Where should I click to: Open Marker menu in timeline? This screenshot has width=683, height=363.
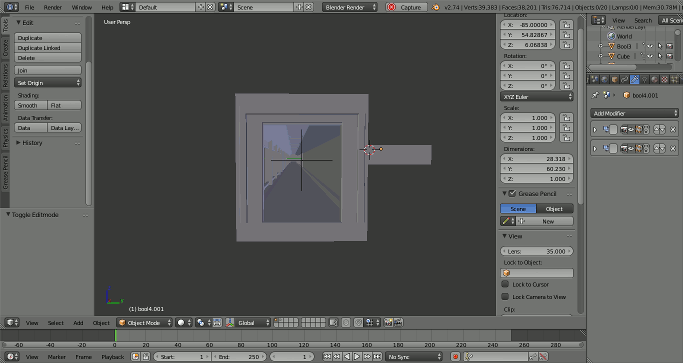(x=57, y=356)
